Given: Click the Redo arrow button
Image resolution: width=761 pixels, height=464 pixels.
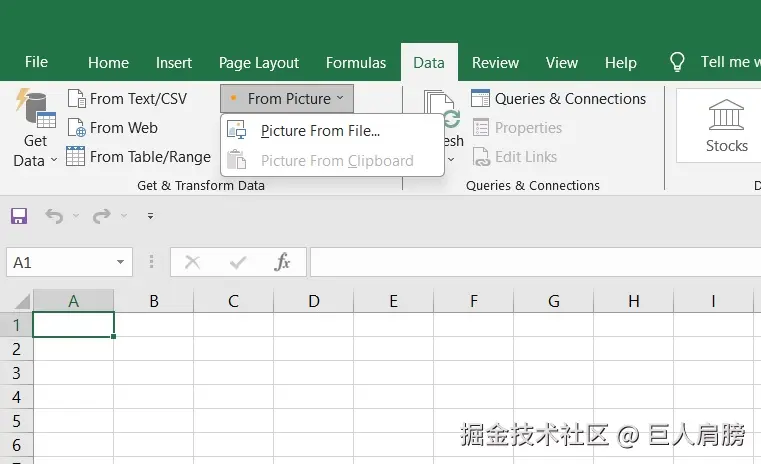Looking at the screenshot, I should pyautogui.click(x=100, y=216).
